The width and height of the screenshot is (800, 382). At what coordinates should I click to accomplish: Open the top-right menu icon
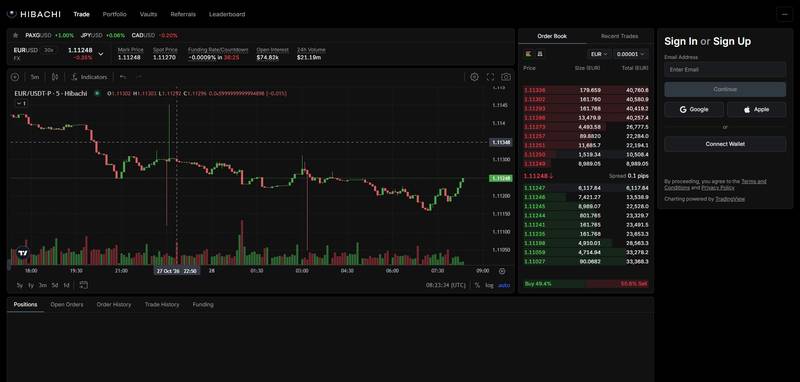785,14
